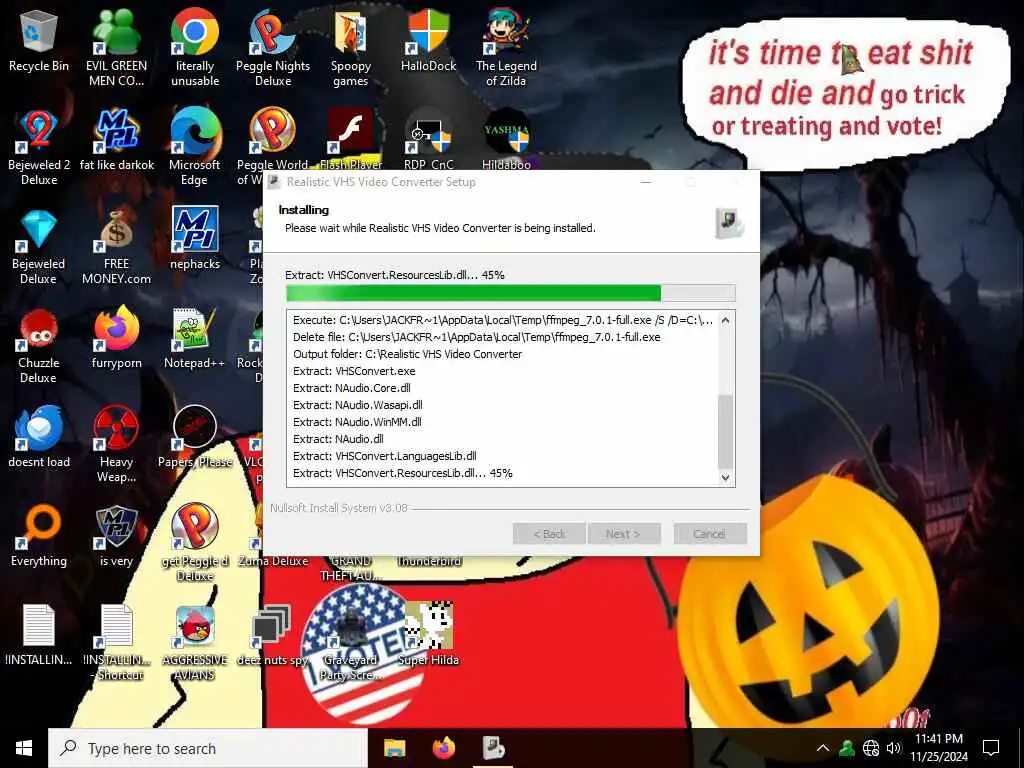Select the Papers, Please icon
The height and width of the screenshot is (768, 1024).
pyautogui.click(x=195, y=438)
